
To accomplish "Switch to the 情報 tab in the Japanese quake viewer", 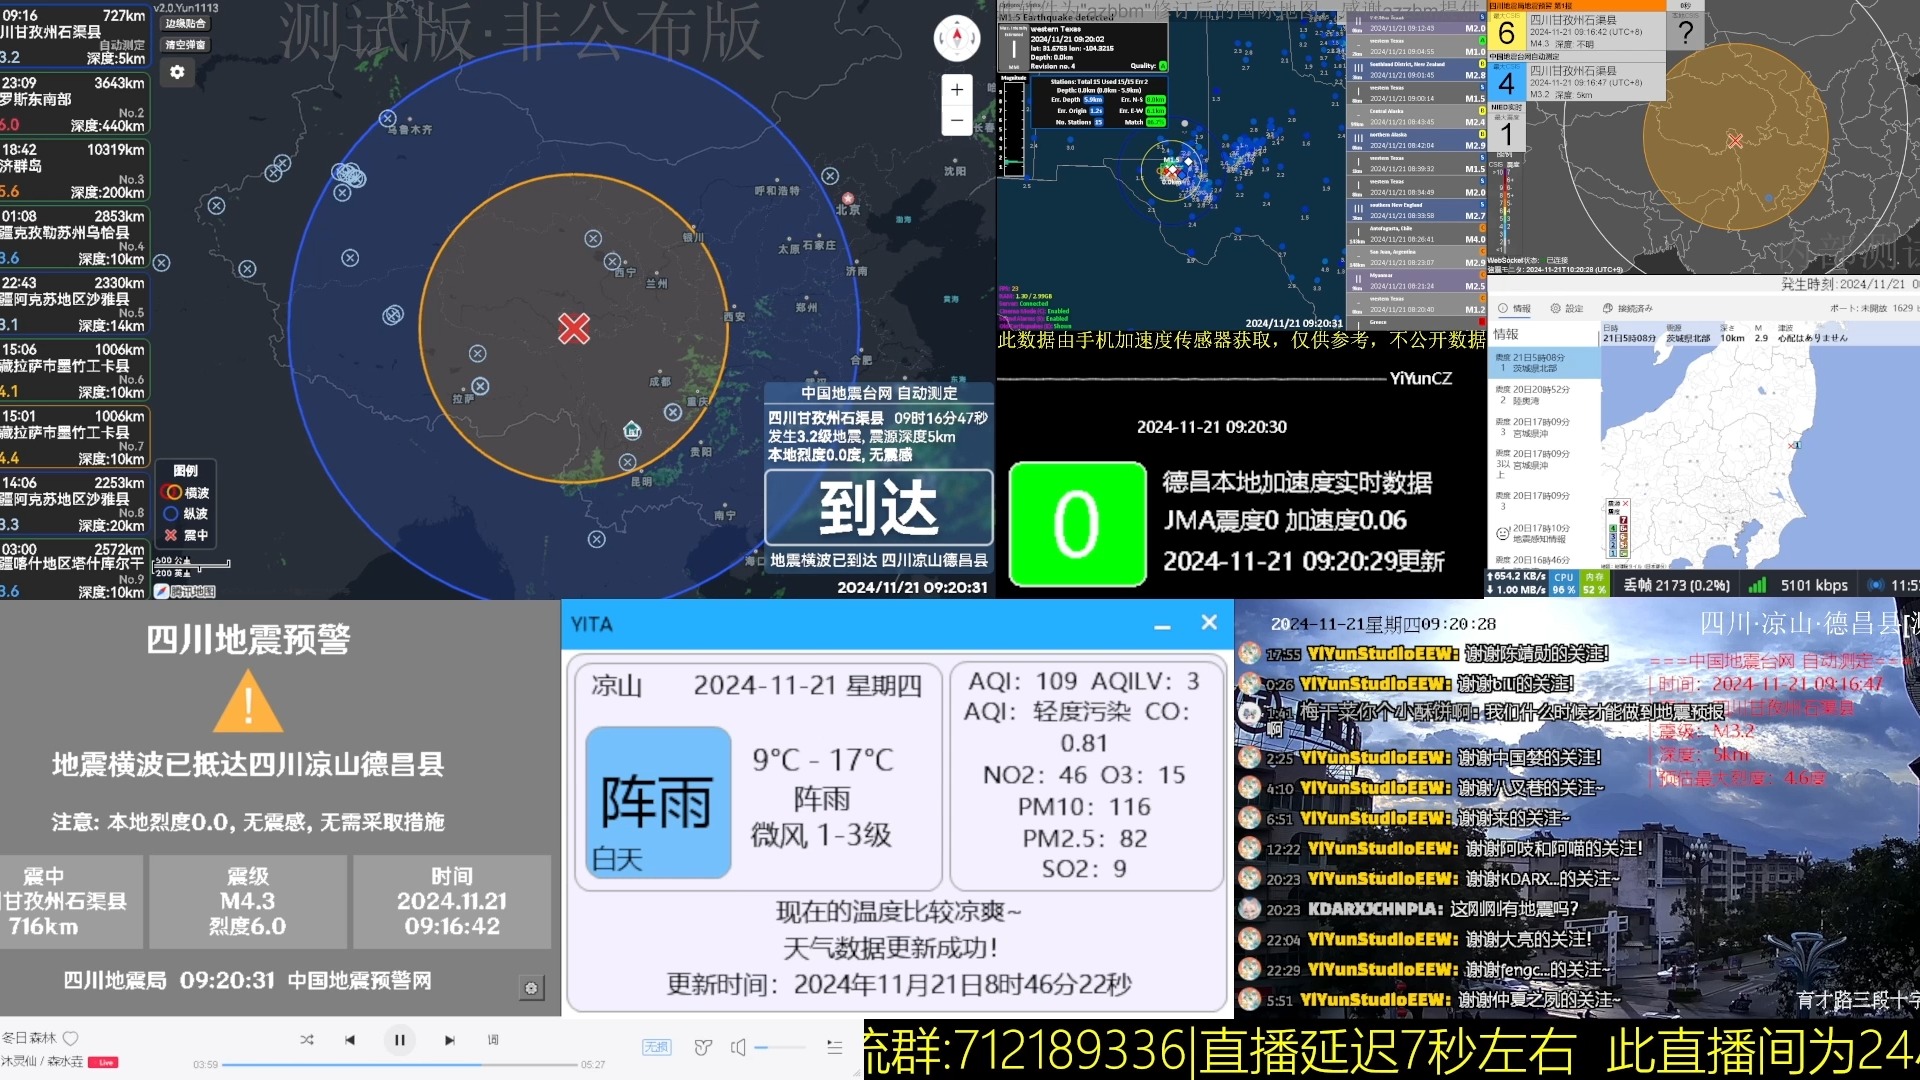I will [1515, 308].
